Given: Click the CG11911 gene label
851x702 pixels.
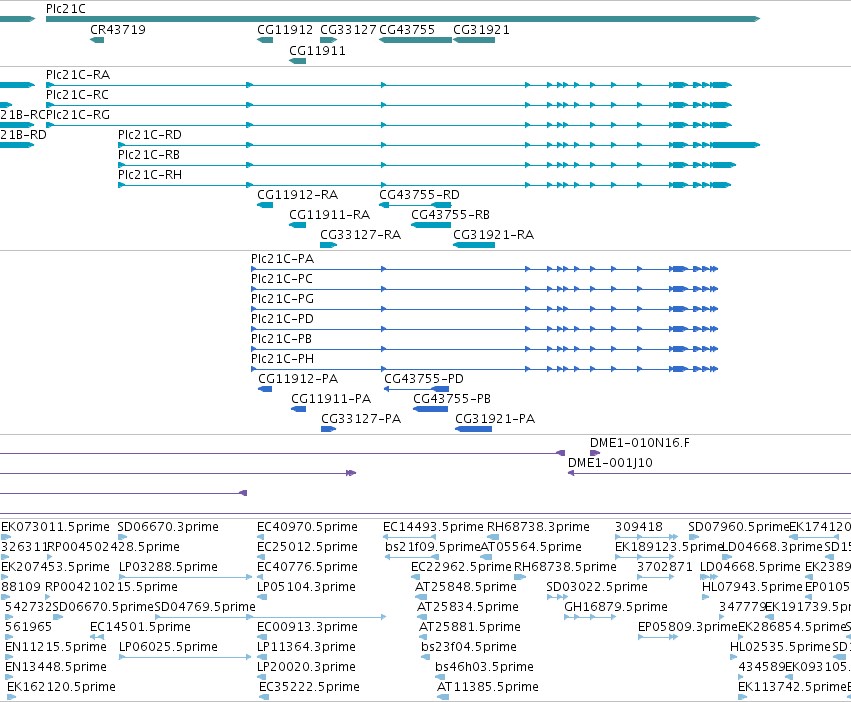Looking at the screenshot, I should (317, 50).
